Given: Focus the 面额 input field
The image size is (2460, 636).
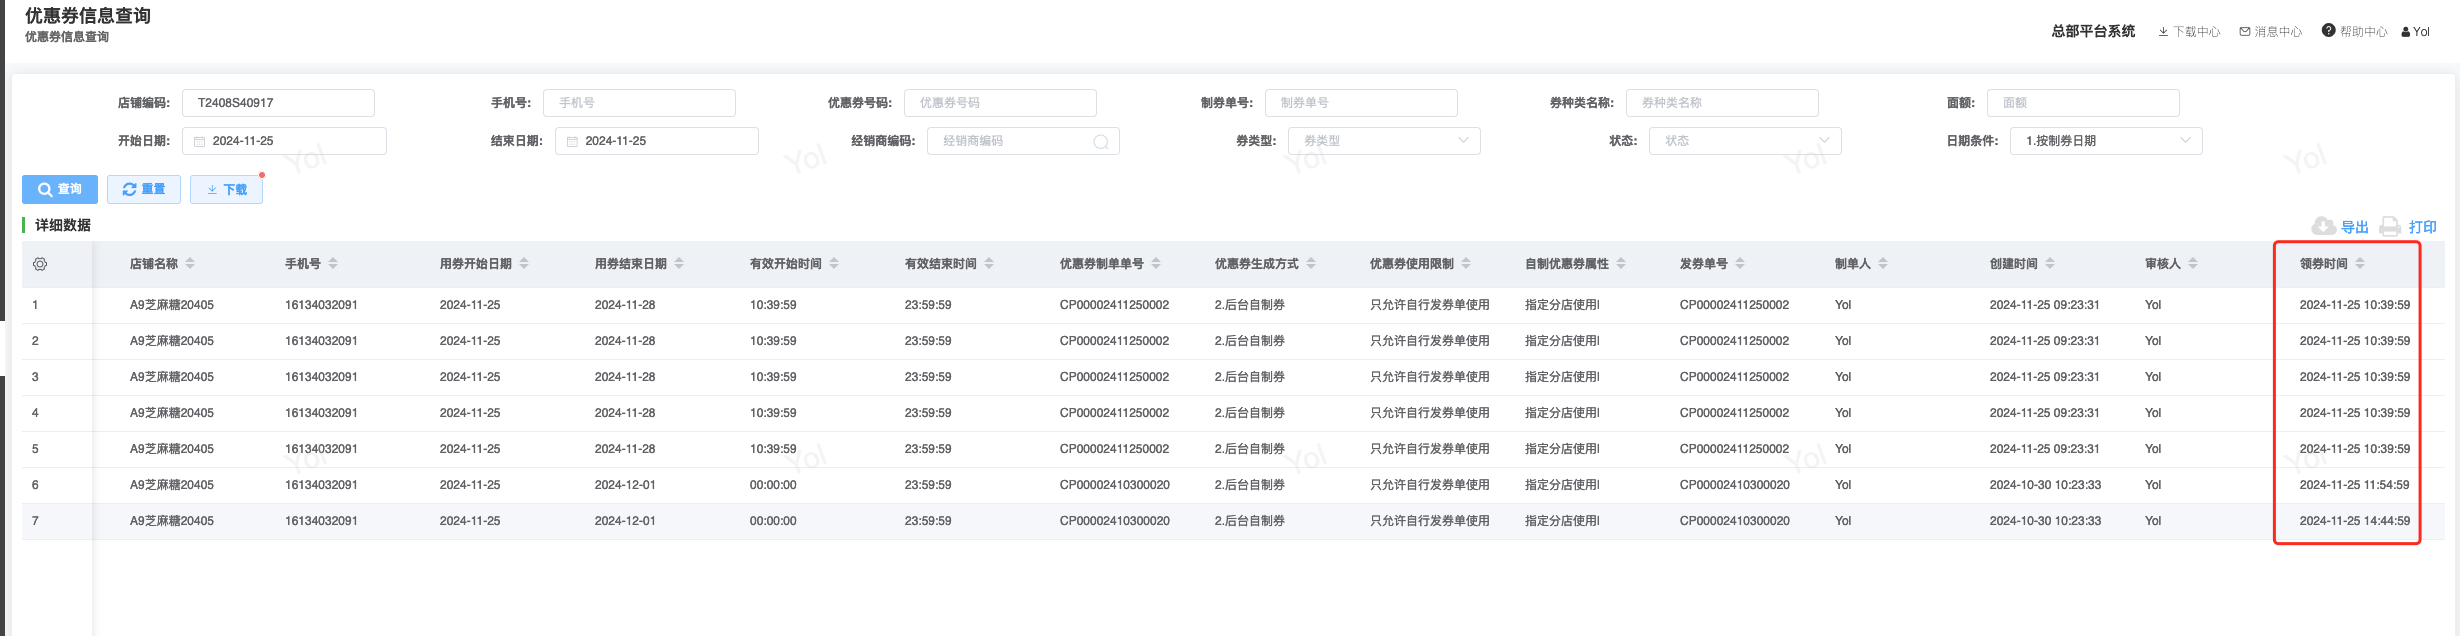Looking at the screenshot, I should pyautogui.click(x=2083, y=103).
